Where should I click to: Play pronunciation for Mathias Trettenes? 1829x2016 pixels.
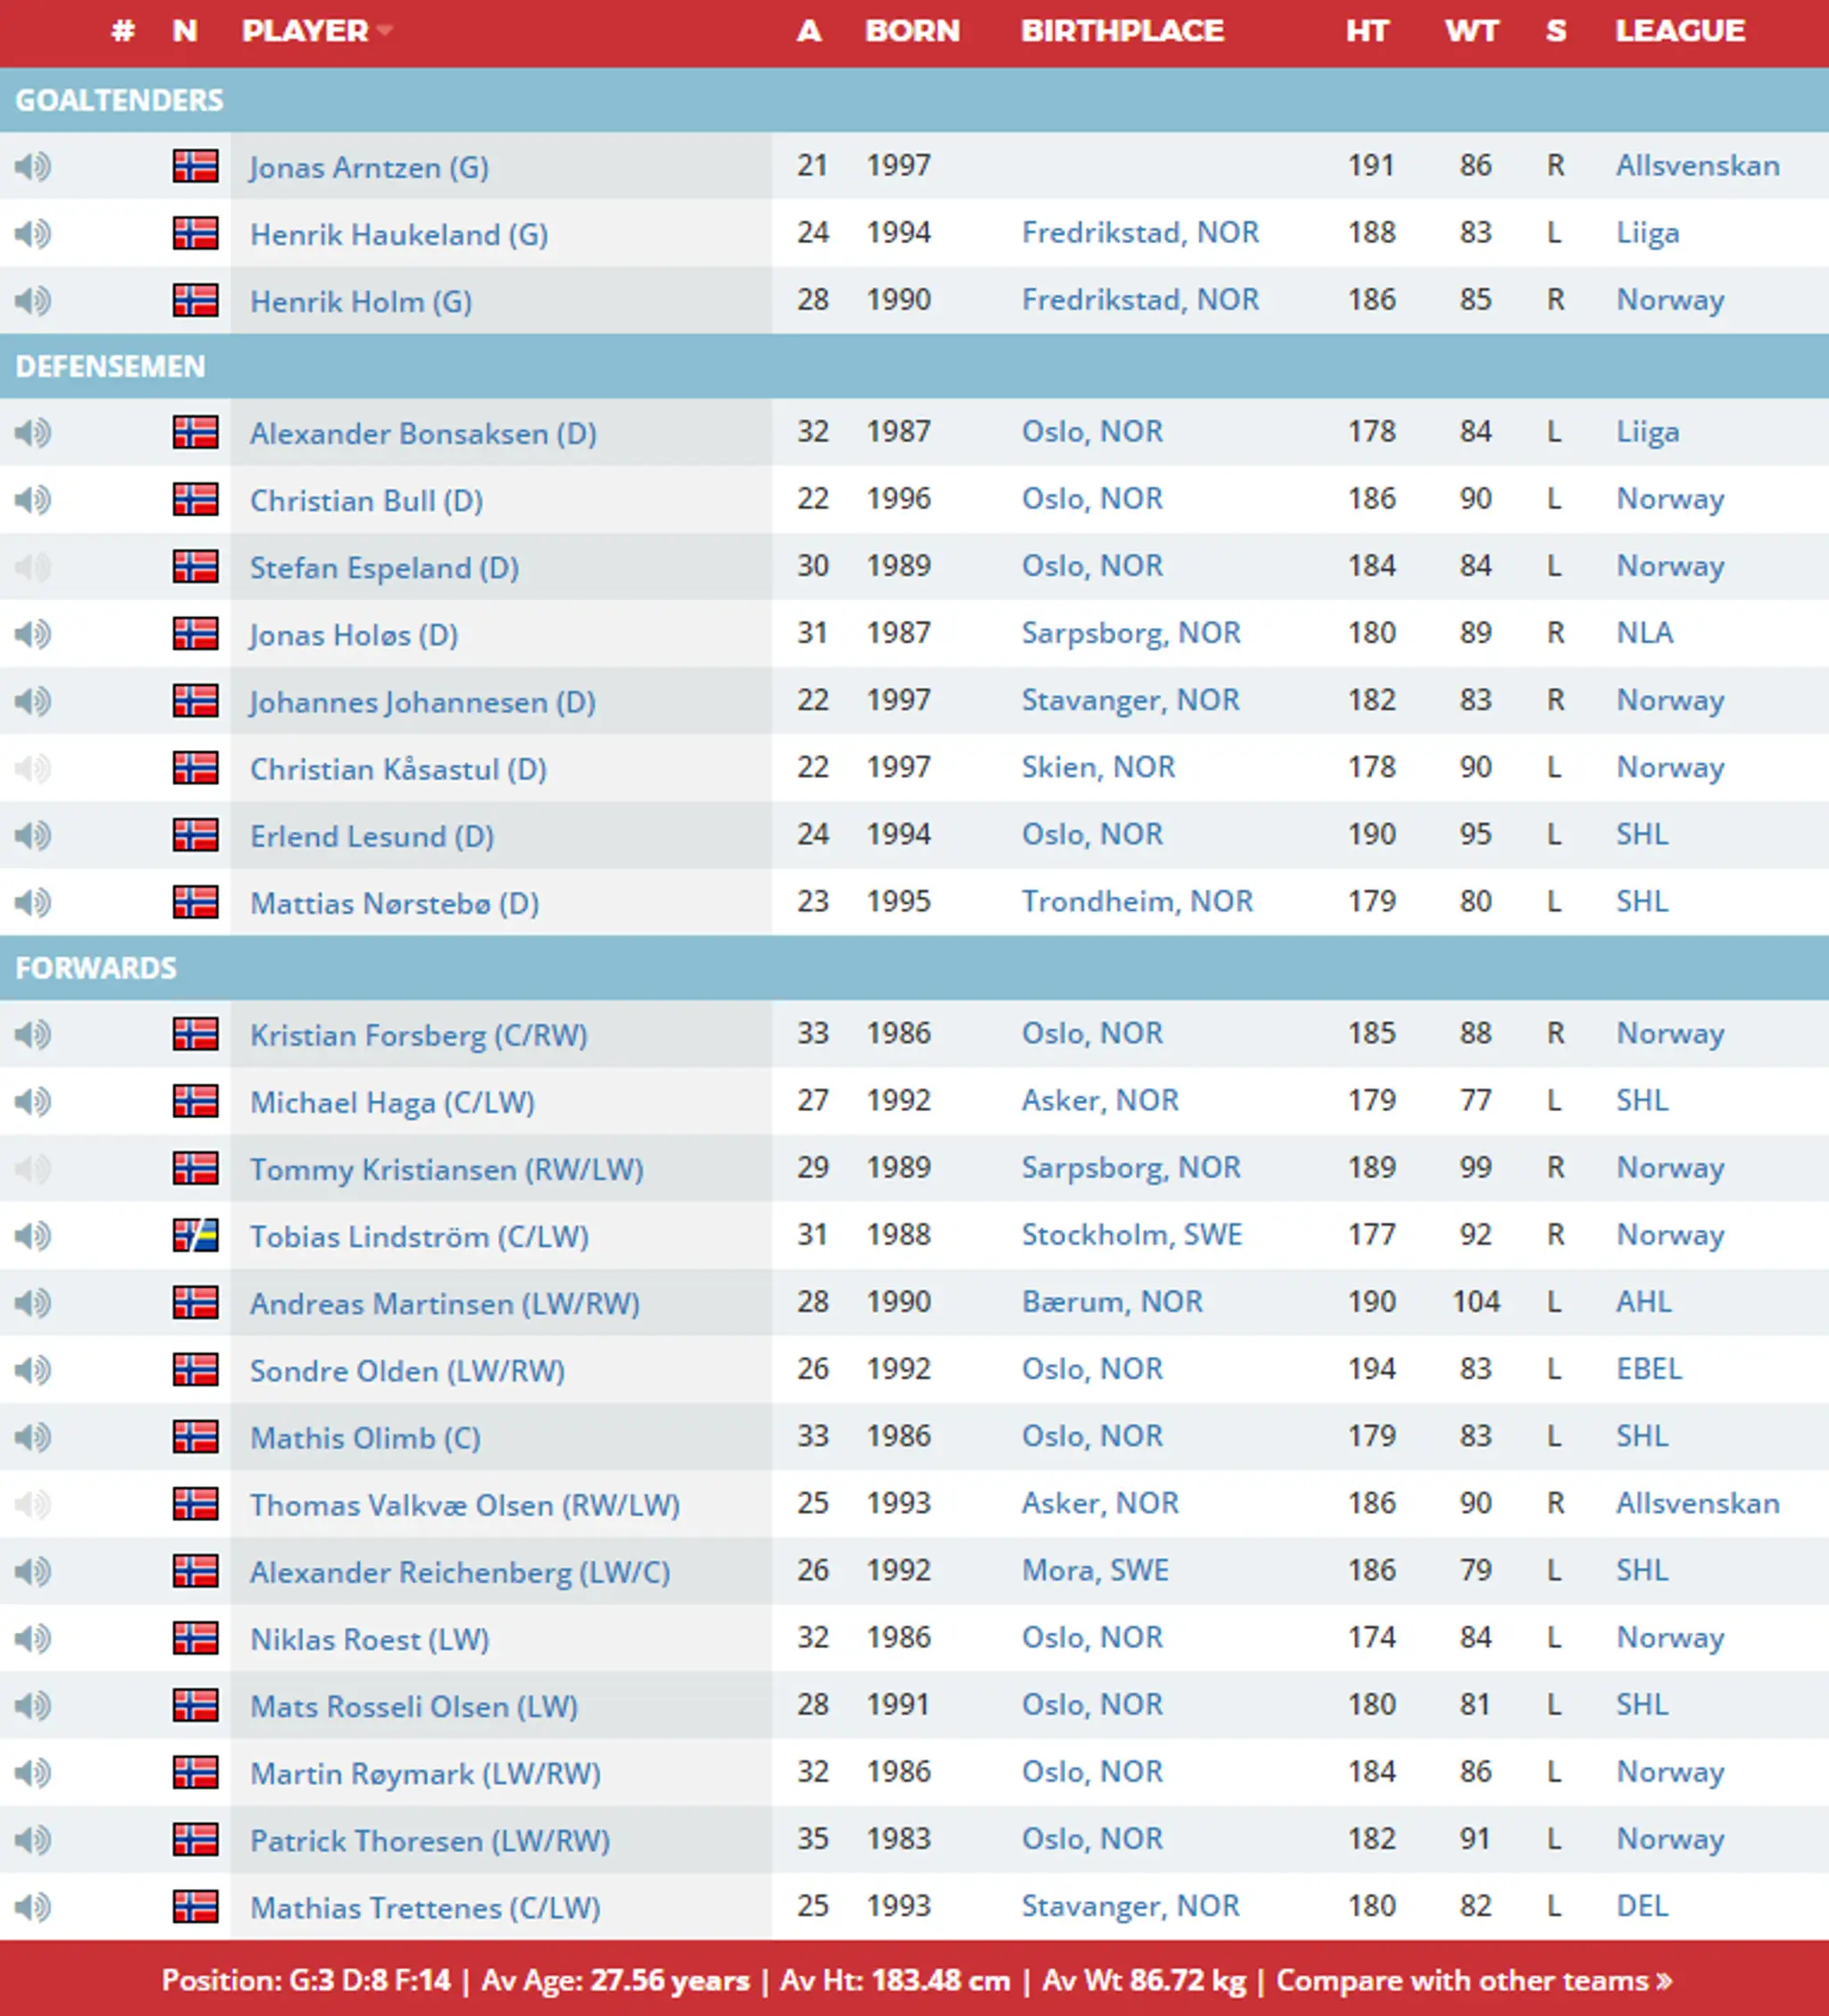(x=32, y=1907)
